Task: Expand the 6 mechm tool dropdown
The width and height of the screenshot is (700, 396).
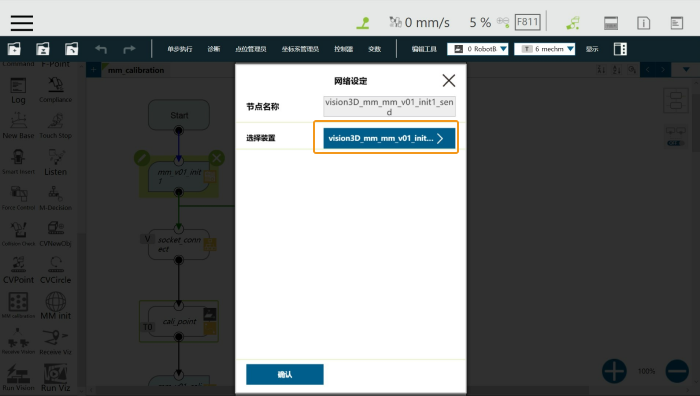Action: coord(545,49)
